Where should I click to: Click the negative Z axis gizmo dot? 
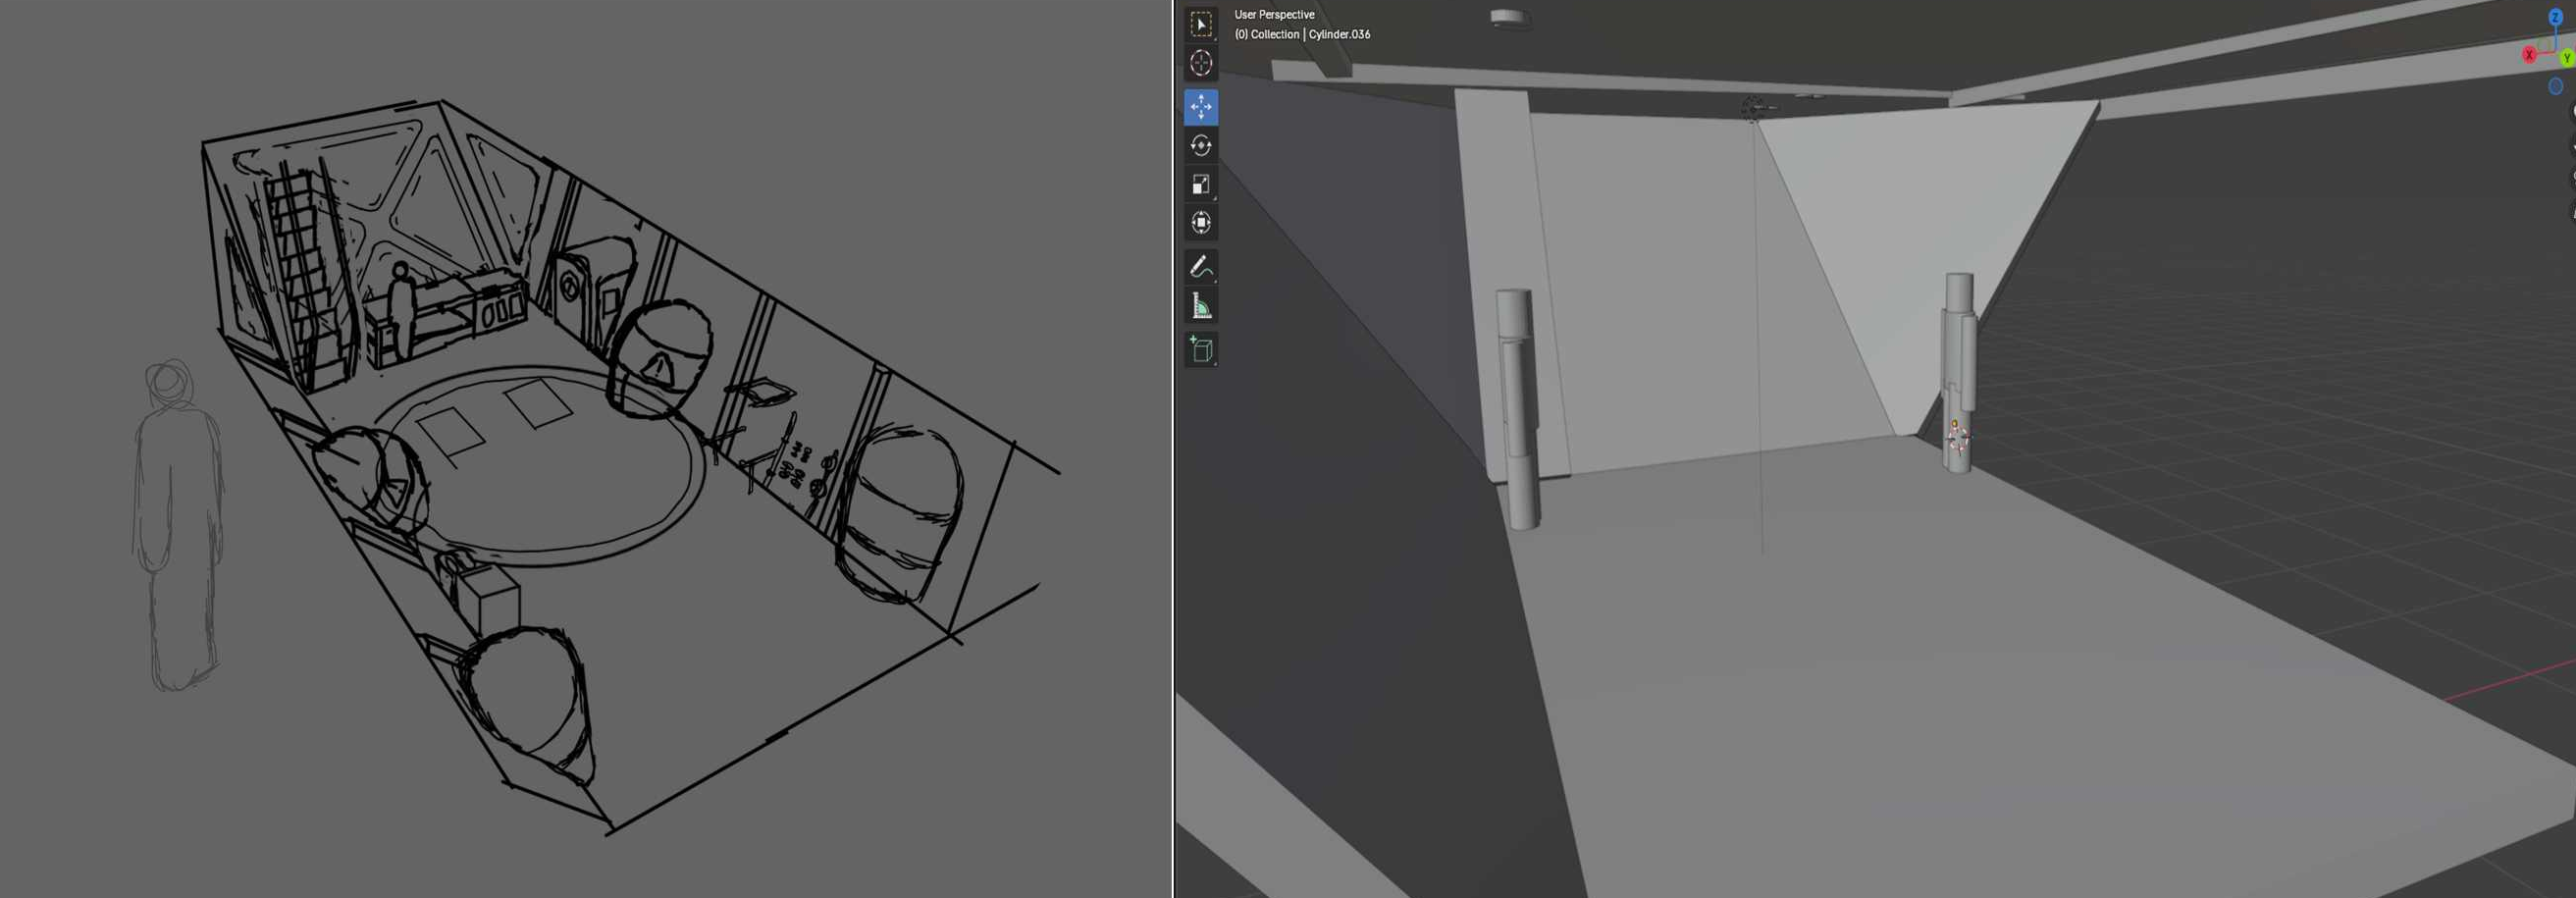click(2555, 87)
